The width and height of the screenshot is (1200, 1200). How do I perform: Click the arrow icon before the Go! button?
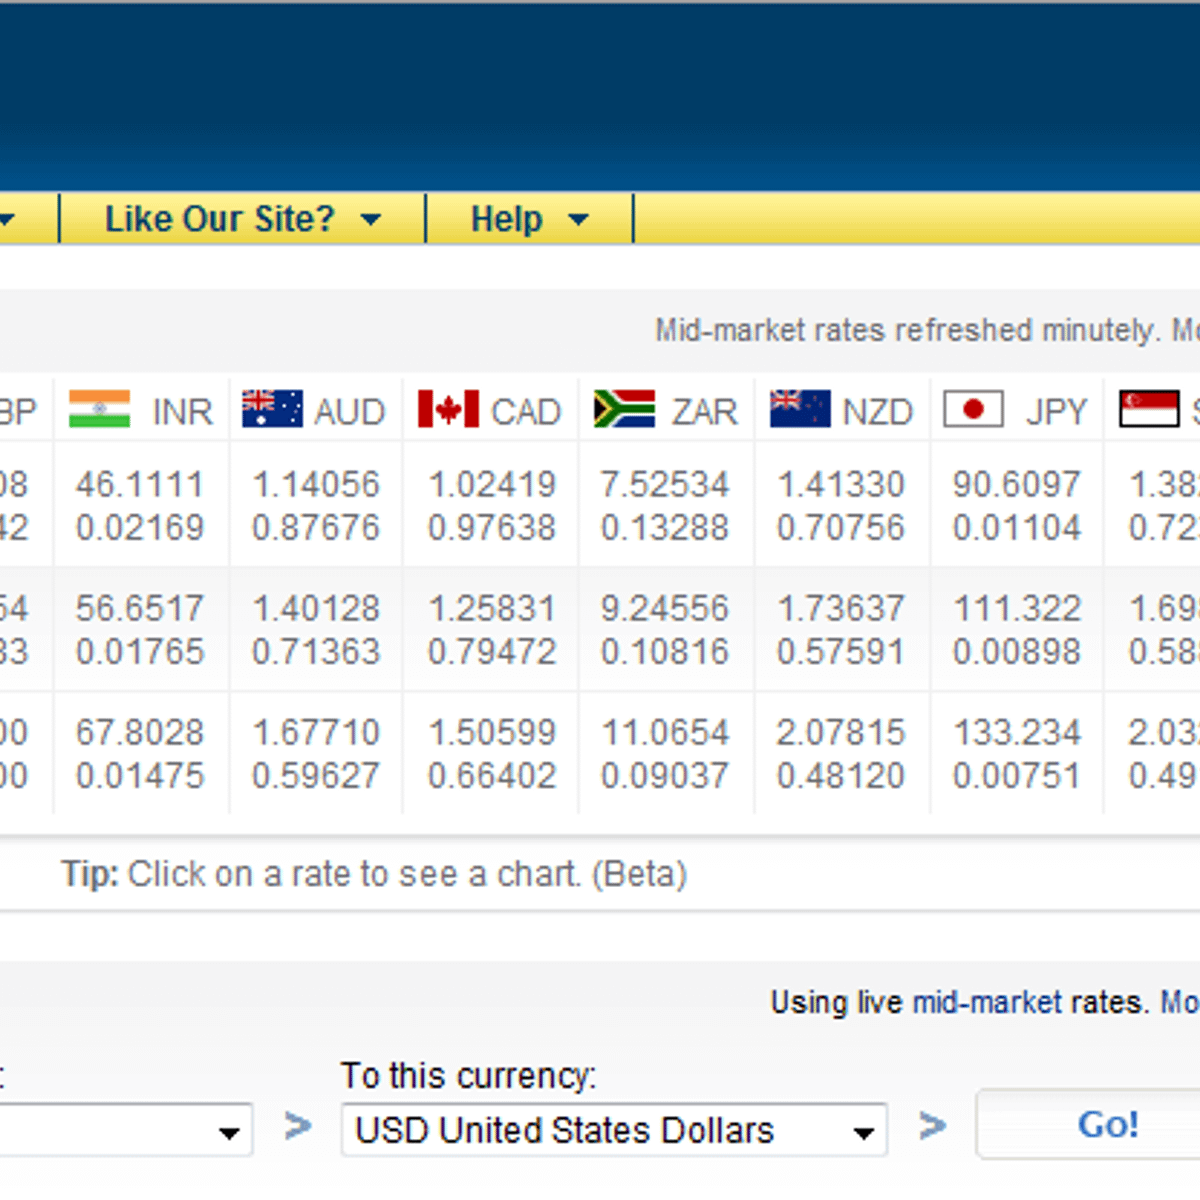(x=932, y=1126)
